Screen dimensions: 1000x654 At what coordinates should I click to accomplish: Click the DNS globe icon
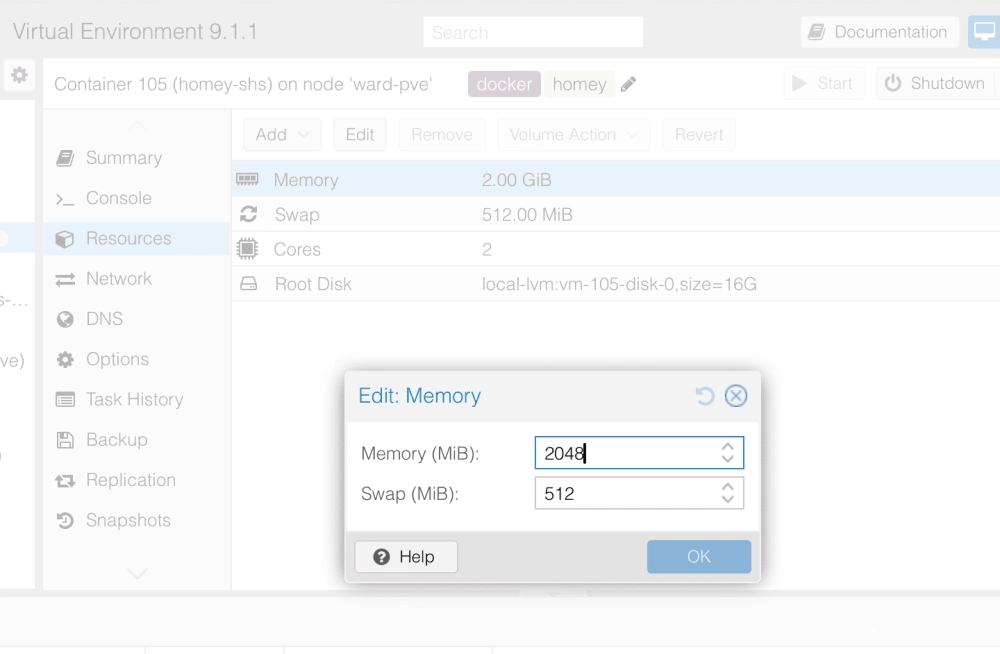pyautogui.click(x=66, y=318)
